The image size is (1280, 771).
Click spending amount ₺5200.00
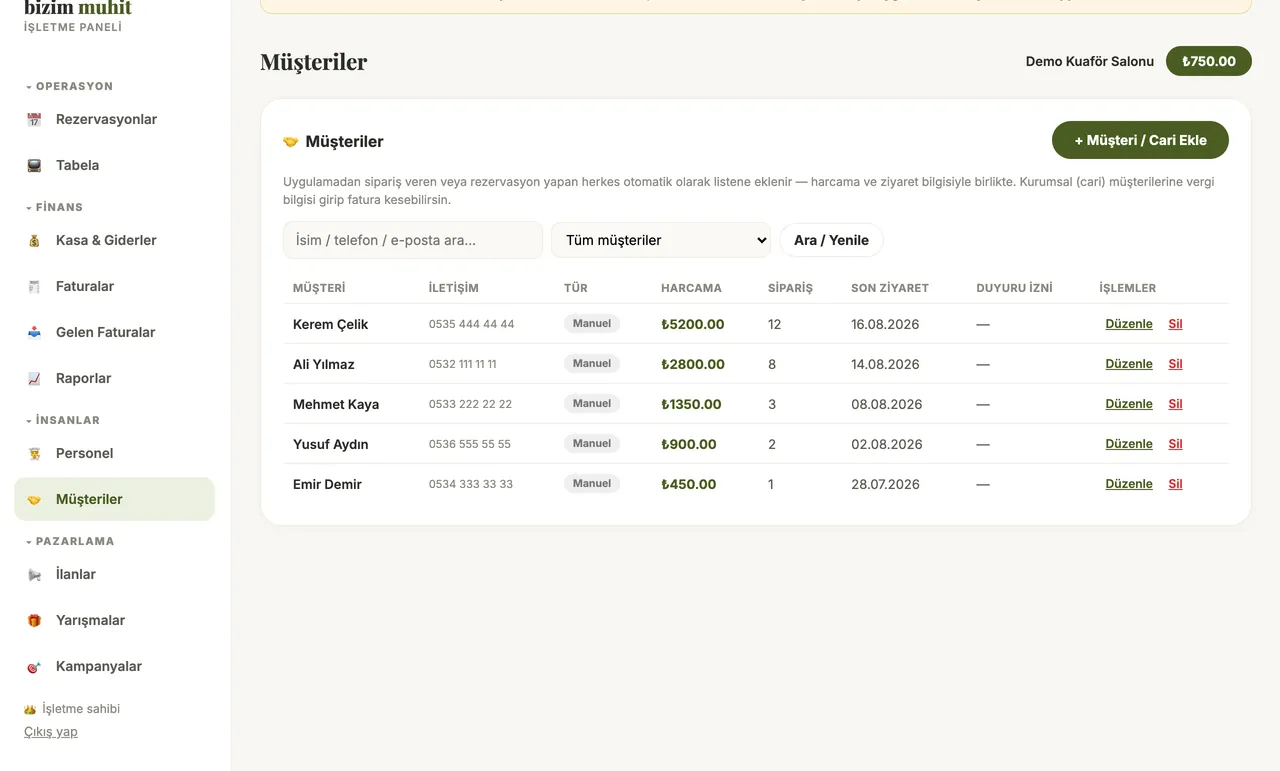[693, 324]
